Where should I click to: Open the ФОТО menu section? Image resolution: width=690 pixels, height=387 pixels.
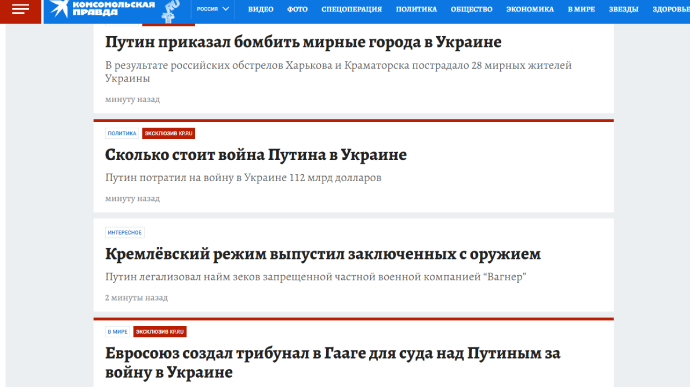[x=297, y=9]
